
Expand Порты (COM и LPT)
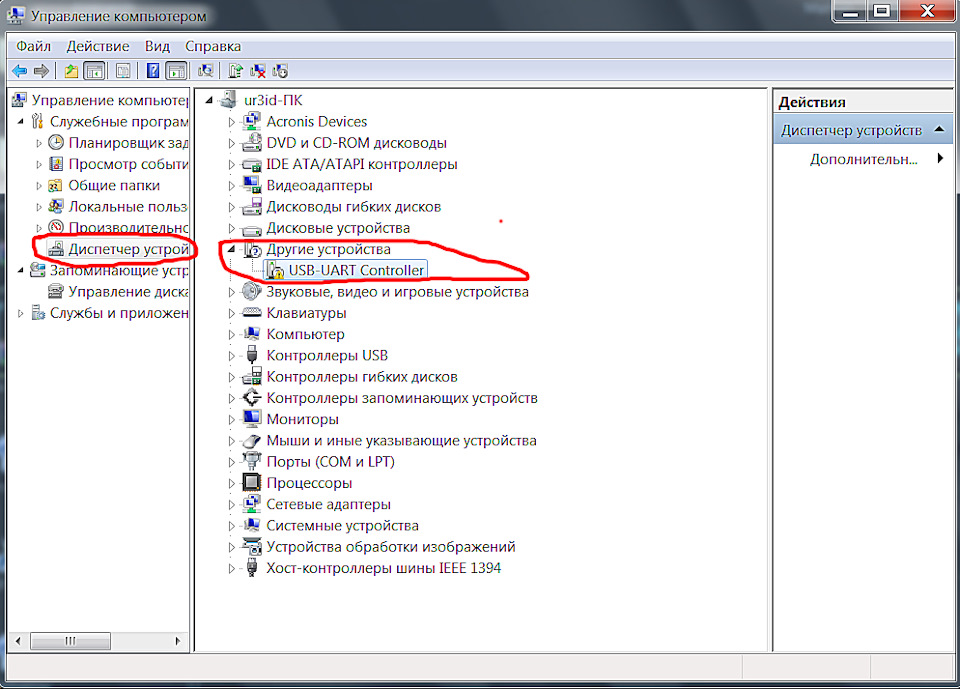click(231, 462)
